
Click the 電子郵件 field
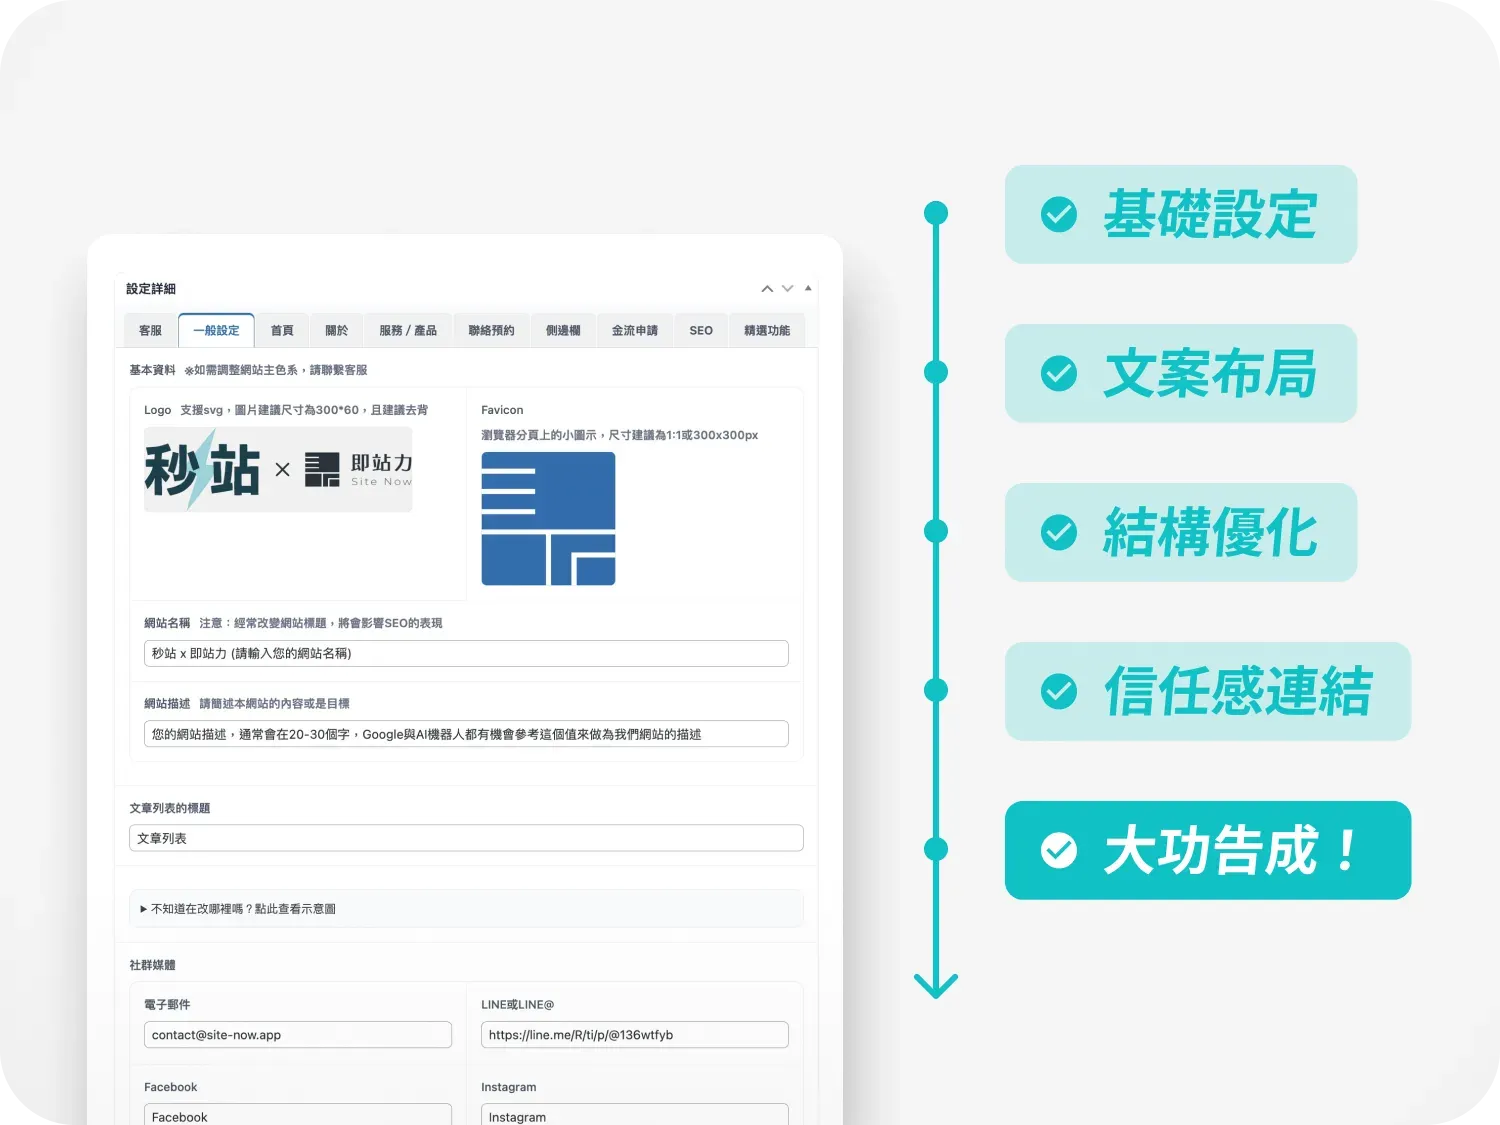[x=298, y=1035]
